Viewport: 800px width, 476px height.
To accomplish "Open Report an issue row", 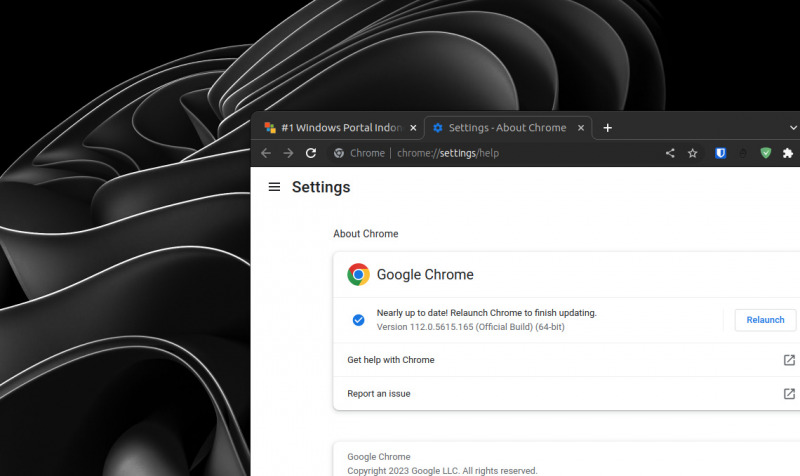I will pyautogui.click(x=566, y=394).
